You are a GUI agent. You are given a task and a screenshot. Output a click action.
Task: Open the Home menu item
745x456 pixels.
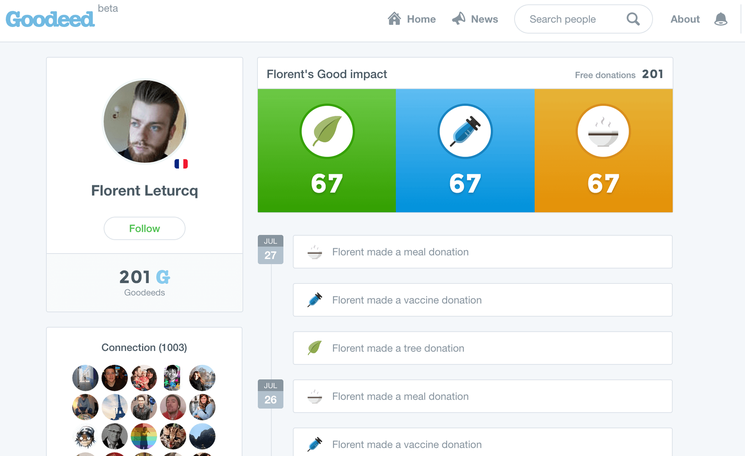pos(412,19)
